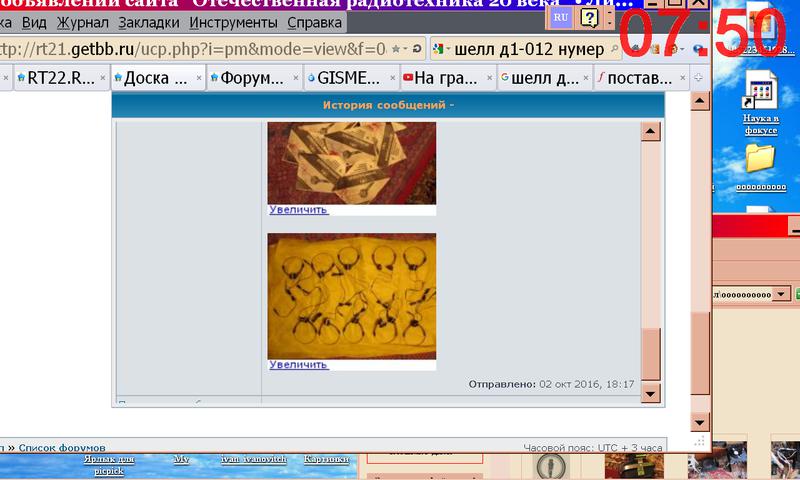Close the GISME... tab
This screenshot has width=800, height=480.
point(392,78)
